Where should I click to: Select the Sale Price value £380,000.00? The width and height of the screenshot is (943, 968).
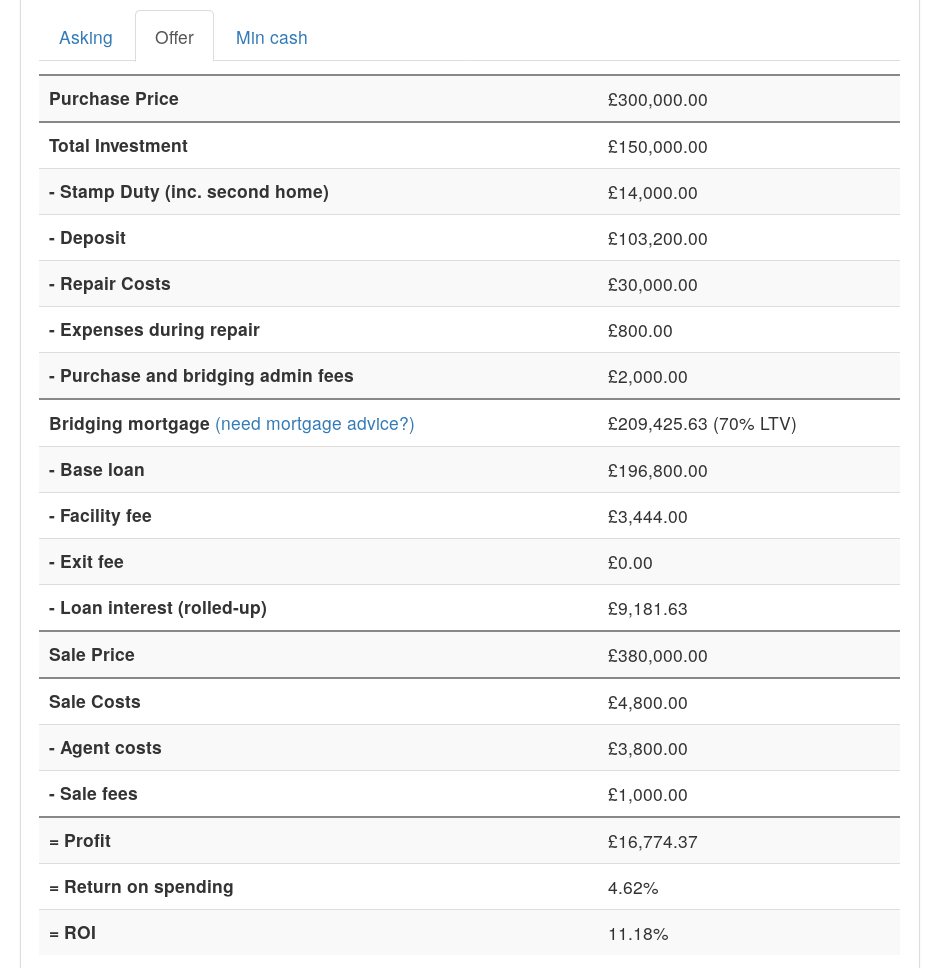point(657,656)
